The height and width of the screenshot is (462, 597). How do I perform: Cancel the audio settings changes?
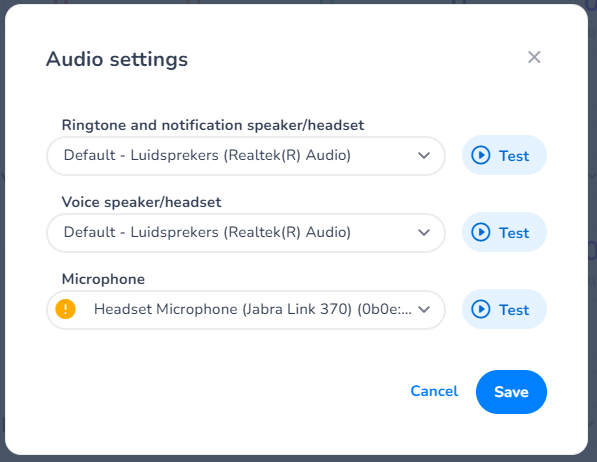click(434, 391)
